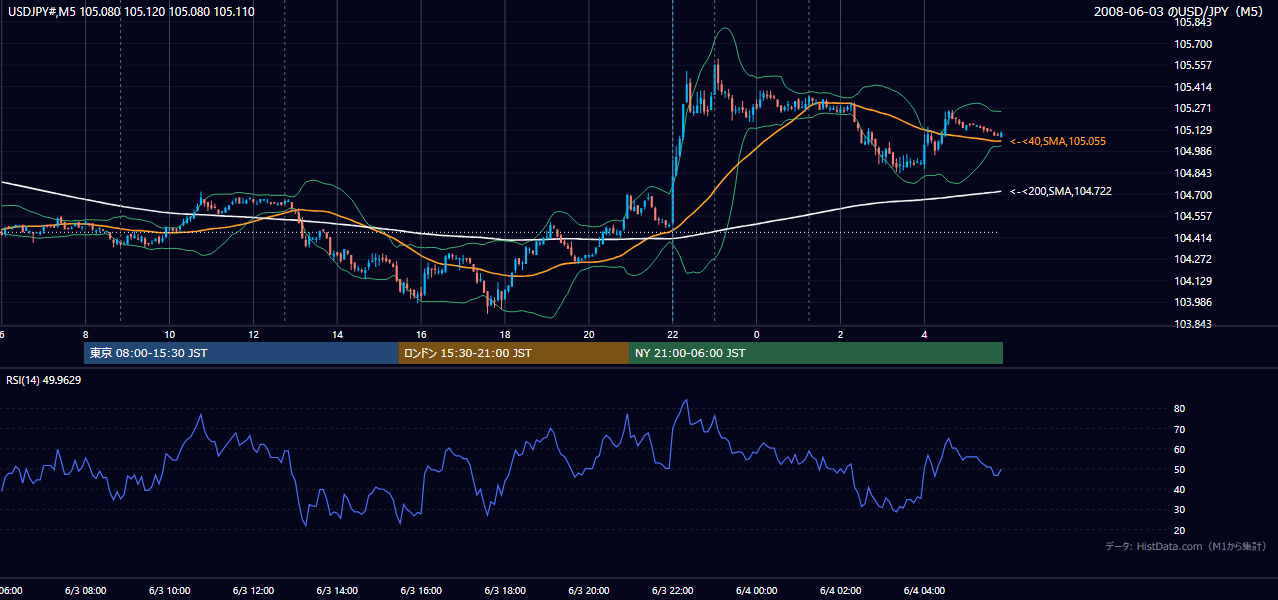The image size is (1278, 600).
Task: Click hour label 8 under the price chart
Action: pos(86,335)
